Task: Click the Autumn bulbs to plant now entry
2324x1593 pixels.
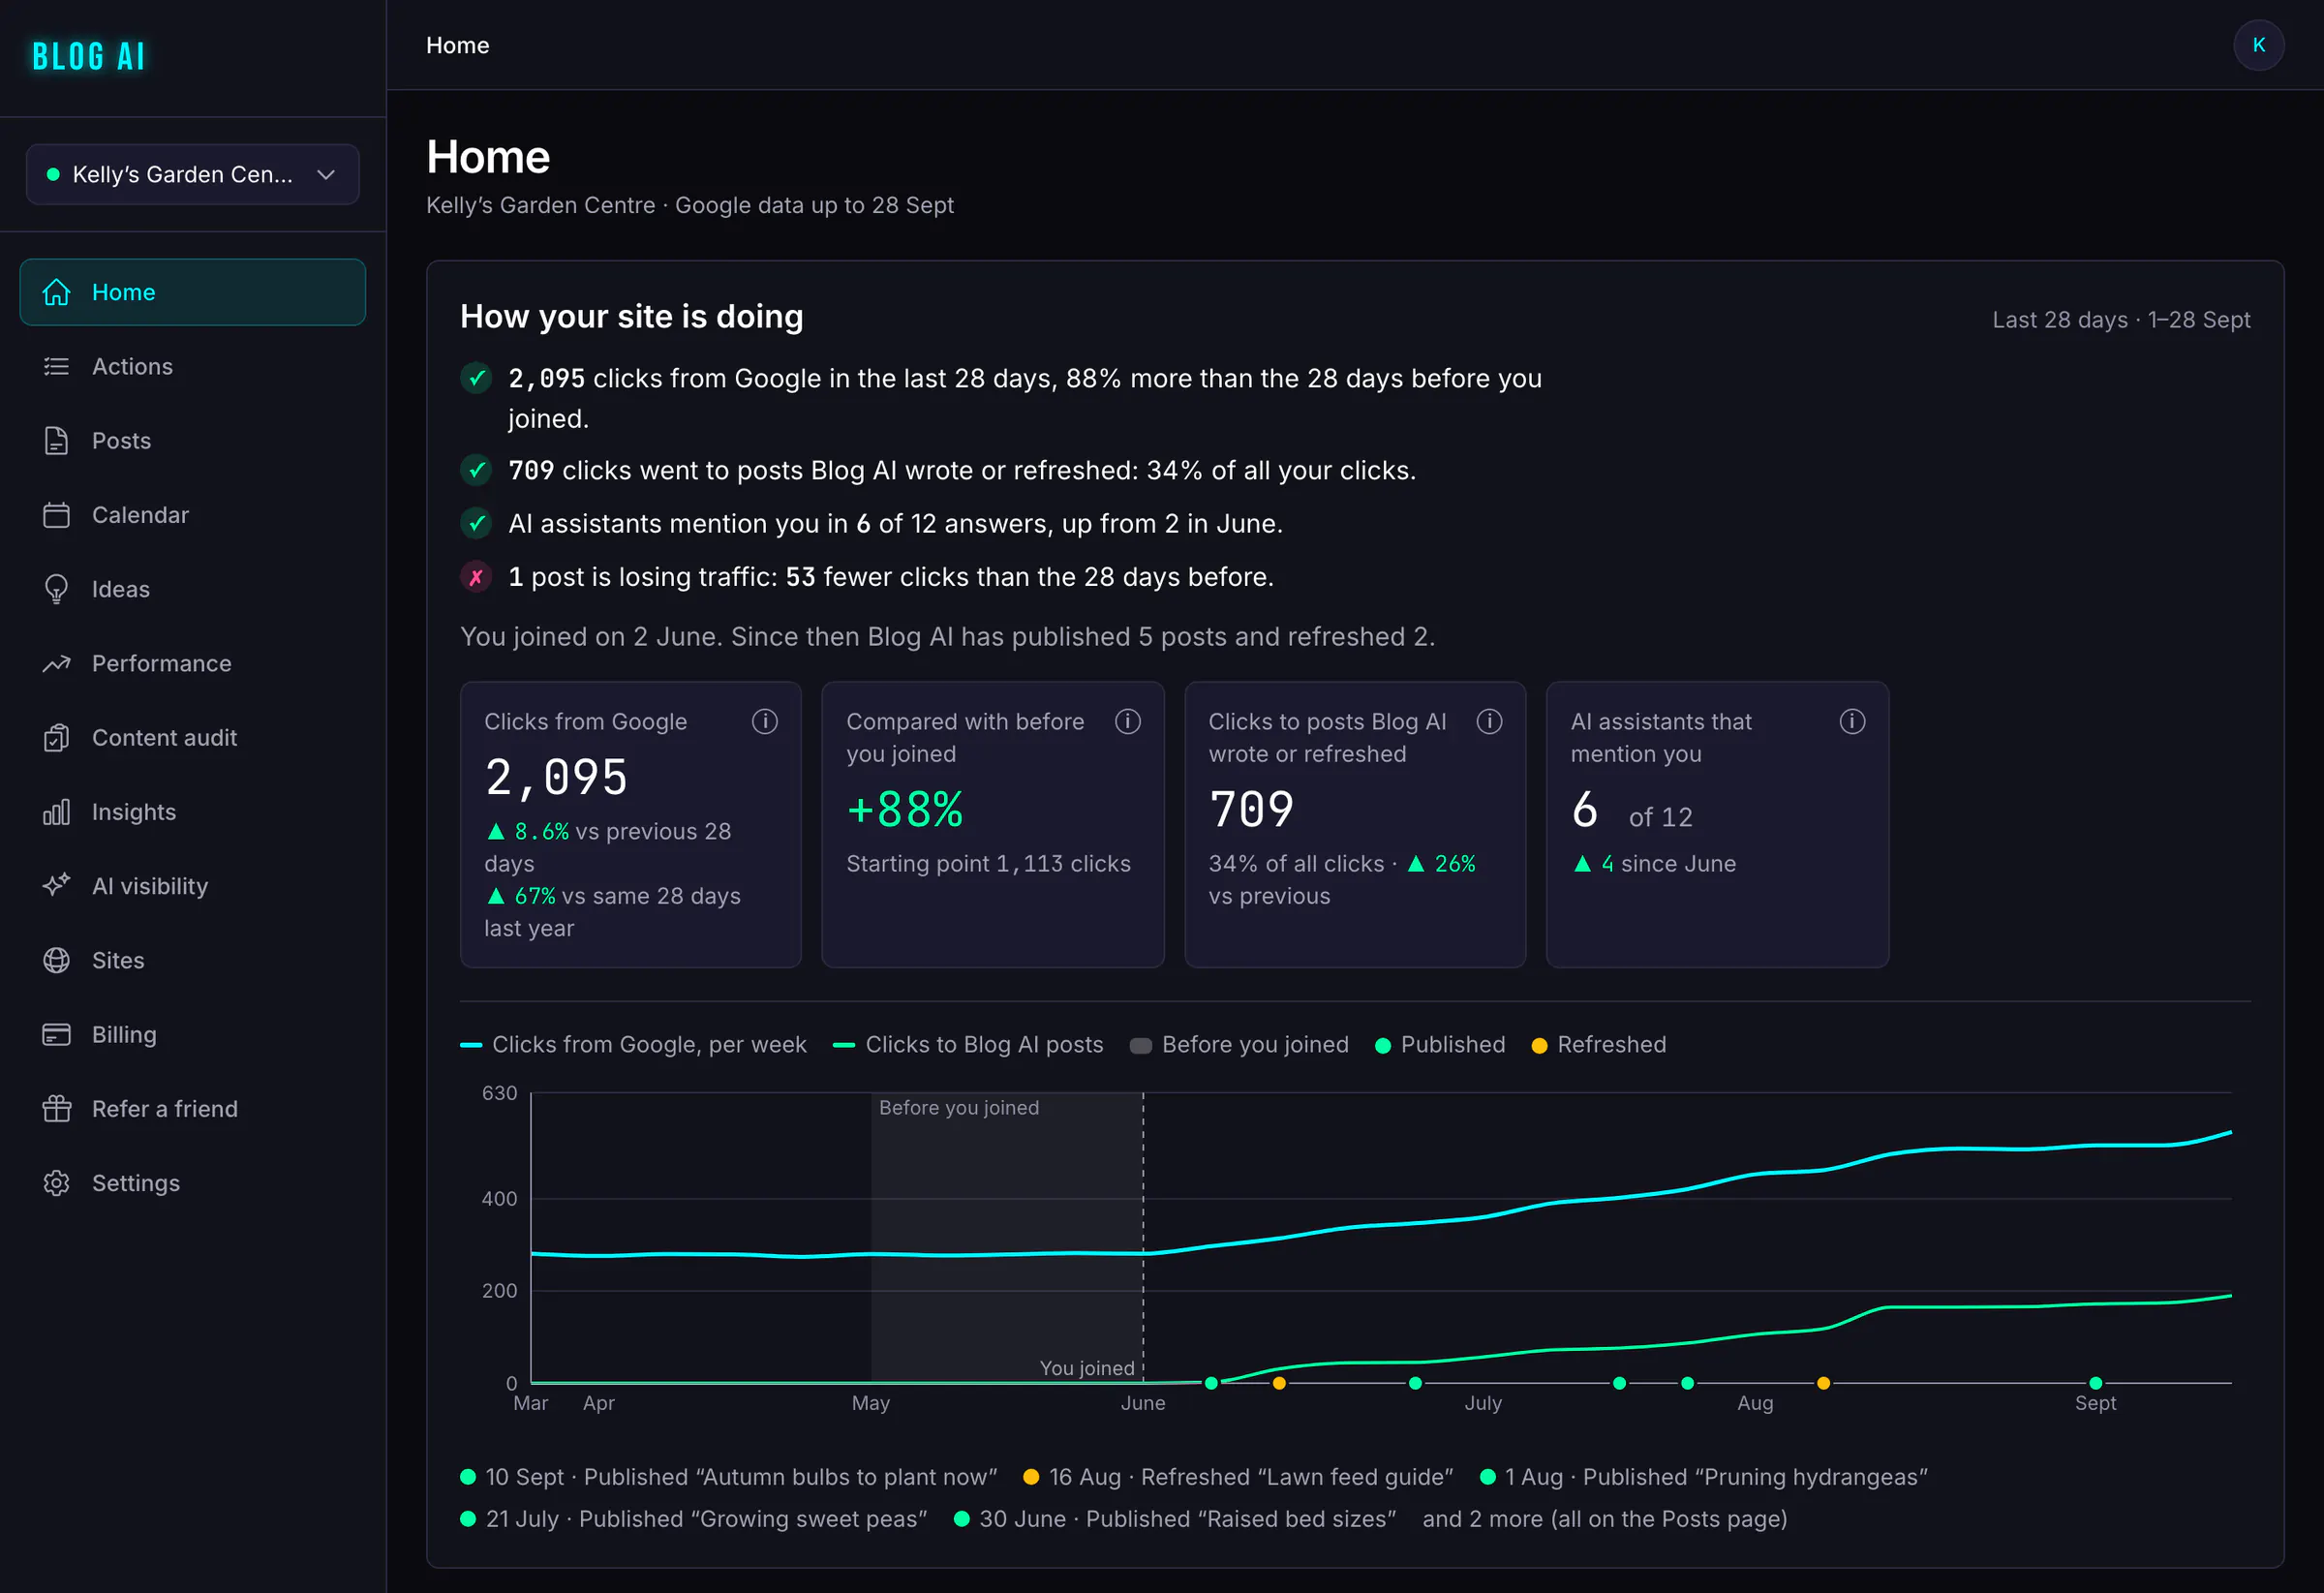Action: (x=729, y=1477)
